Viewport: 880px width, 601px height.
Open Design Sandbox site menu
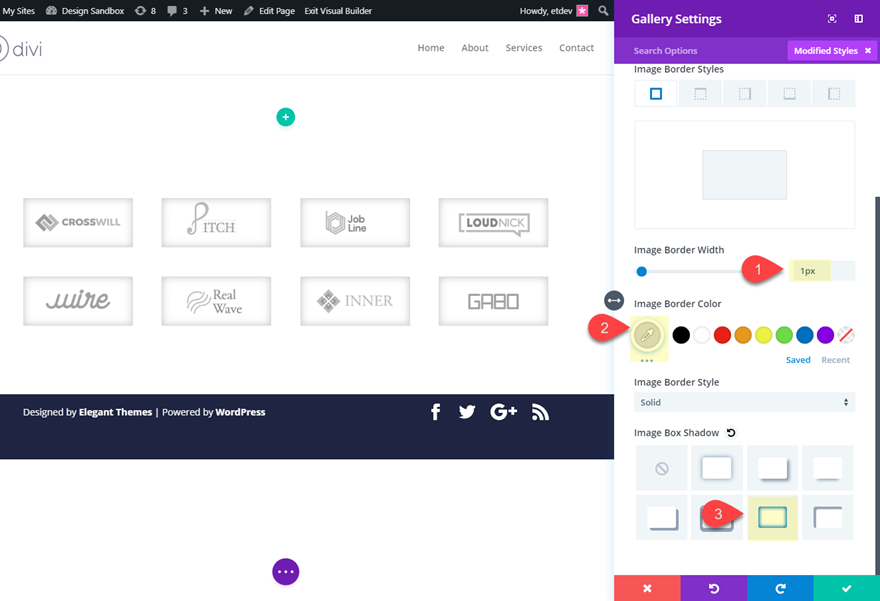[x=85, y=11]
